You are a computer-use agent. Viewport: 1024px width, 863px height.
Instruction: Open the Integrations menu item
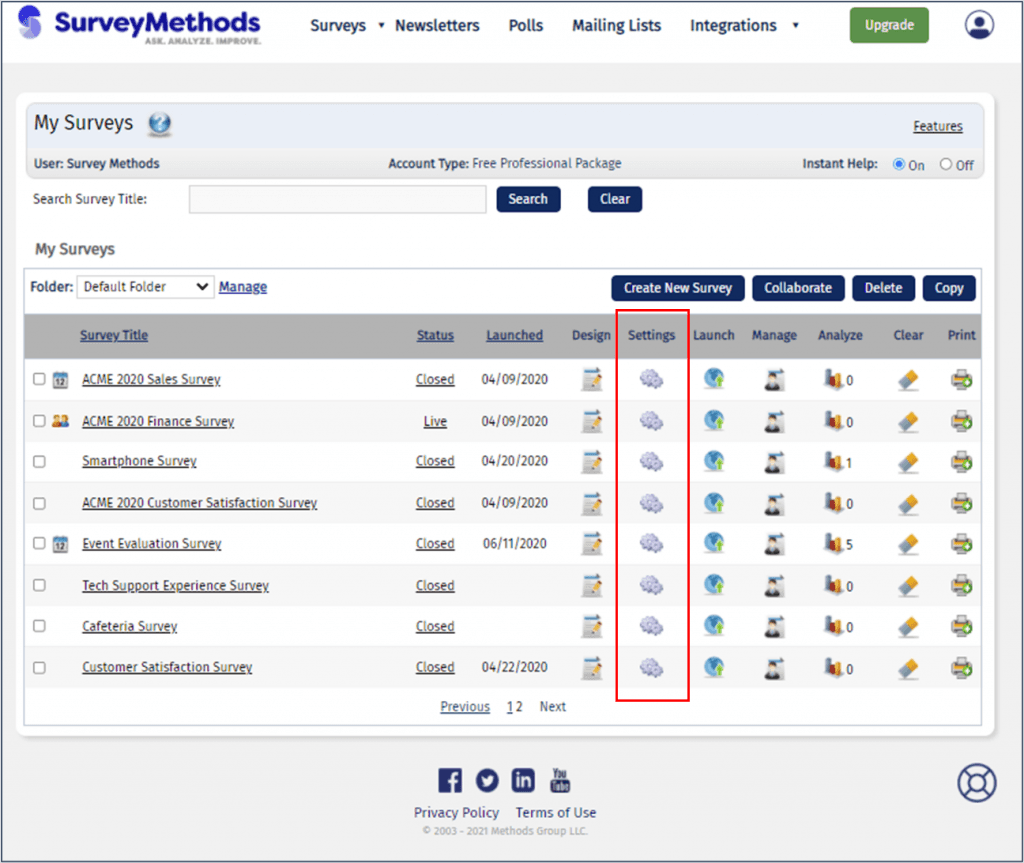733,25
